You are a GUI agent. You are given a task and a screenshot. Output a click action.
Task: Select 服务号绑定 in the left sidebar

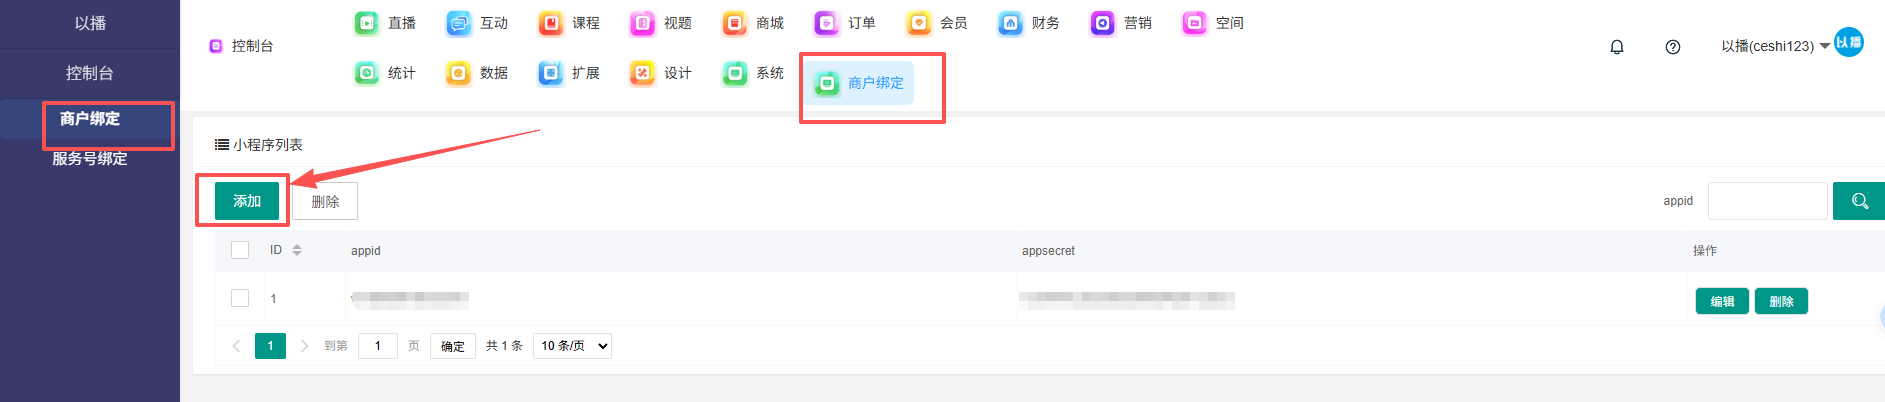click(x=90, y=158)
